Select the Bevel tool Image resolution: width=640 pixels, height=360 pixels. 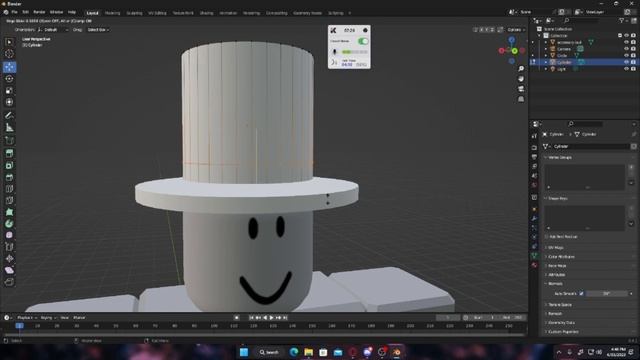9,177
